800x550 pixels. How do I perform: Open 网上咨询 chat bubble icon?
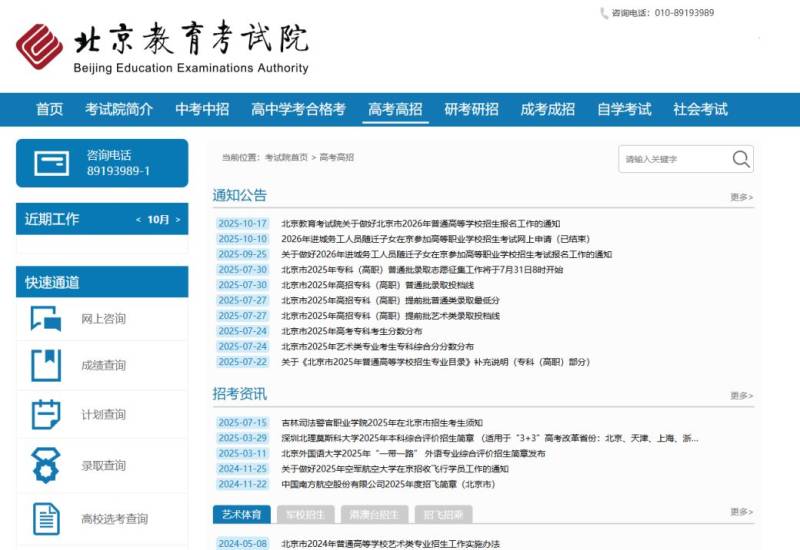[x=46, y=319]
